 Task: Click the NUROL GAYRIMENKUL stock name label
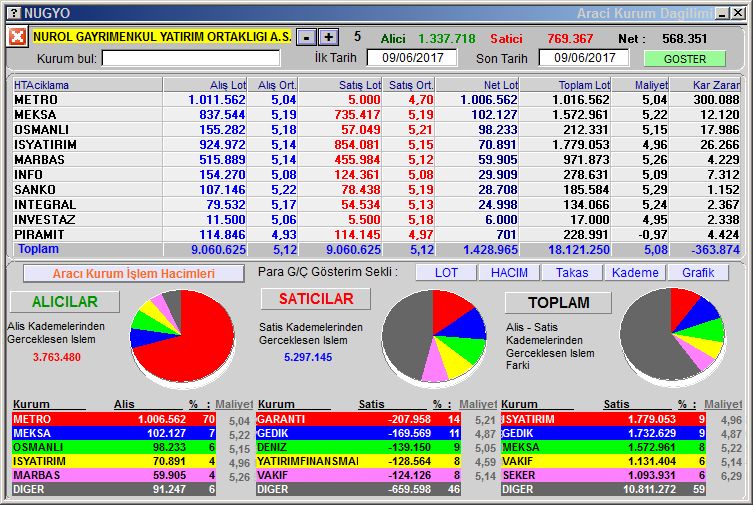point(162,36)
